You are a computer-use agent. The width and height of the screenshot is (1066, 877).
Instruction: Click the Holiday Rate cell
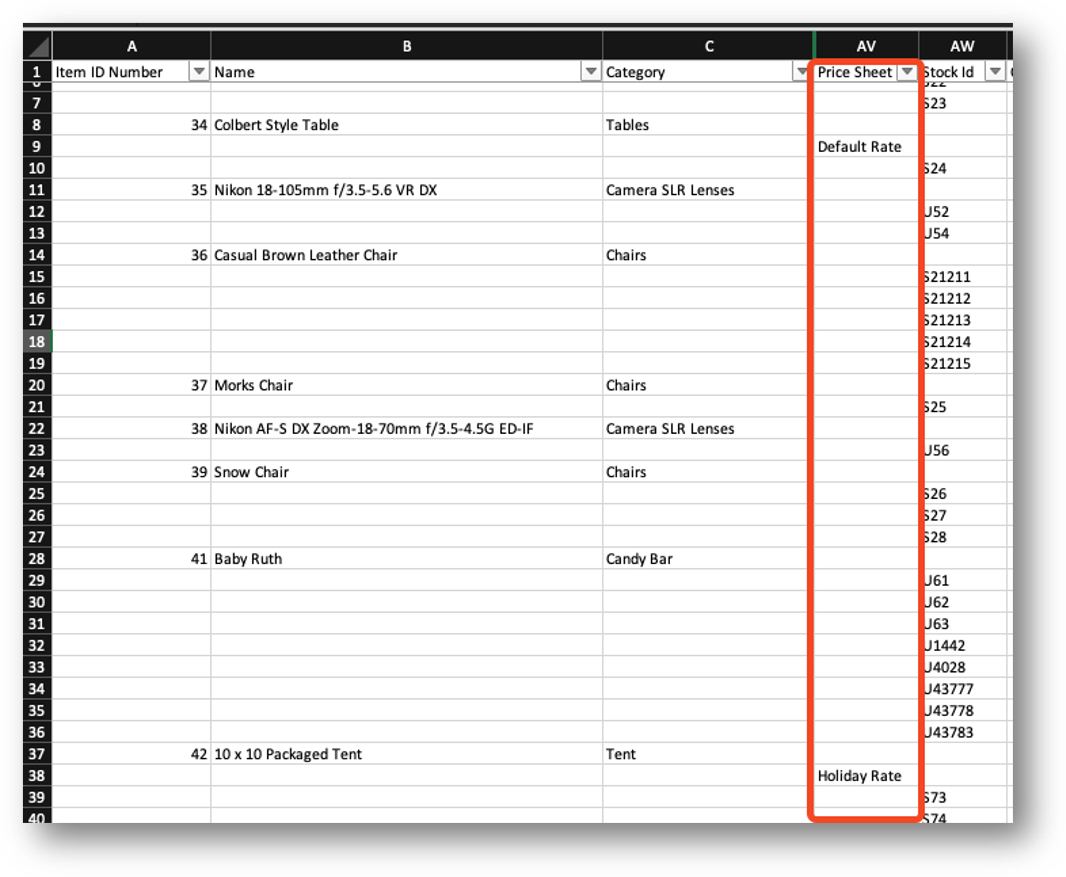(859, 776)
